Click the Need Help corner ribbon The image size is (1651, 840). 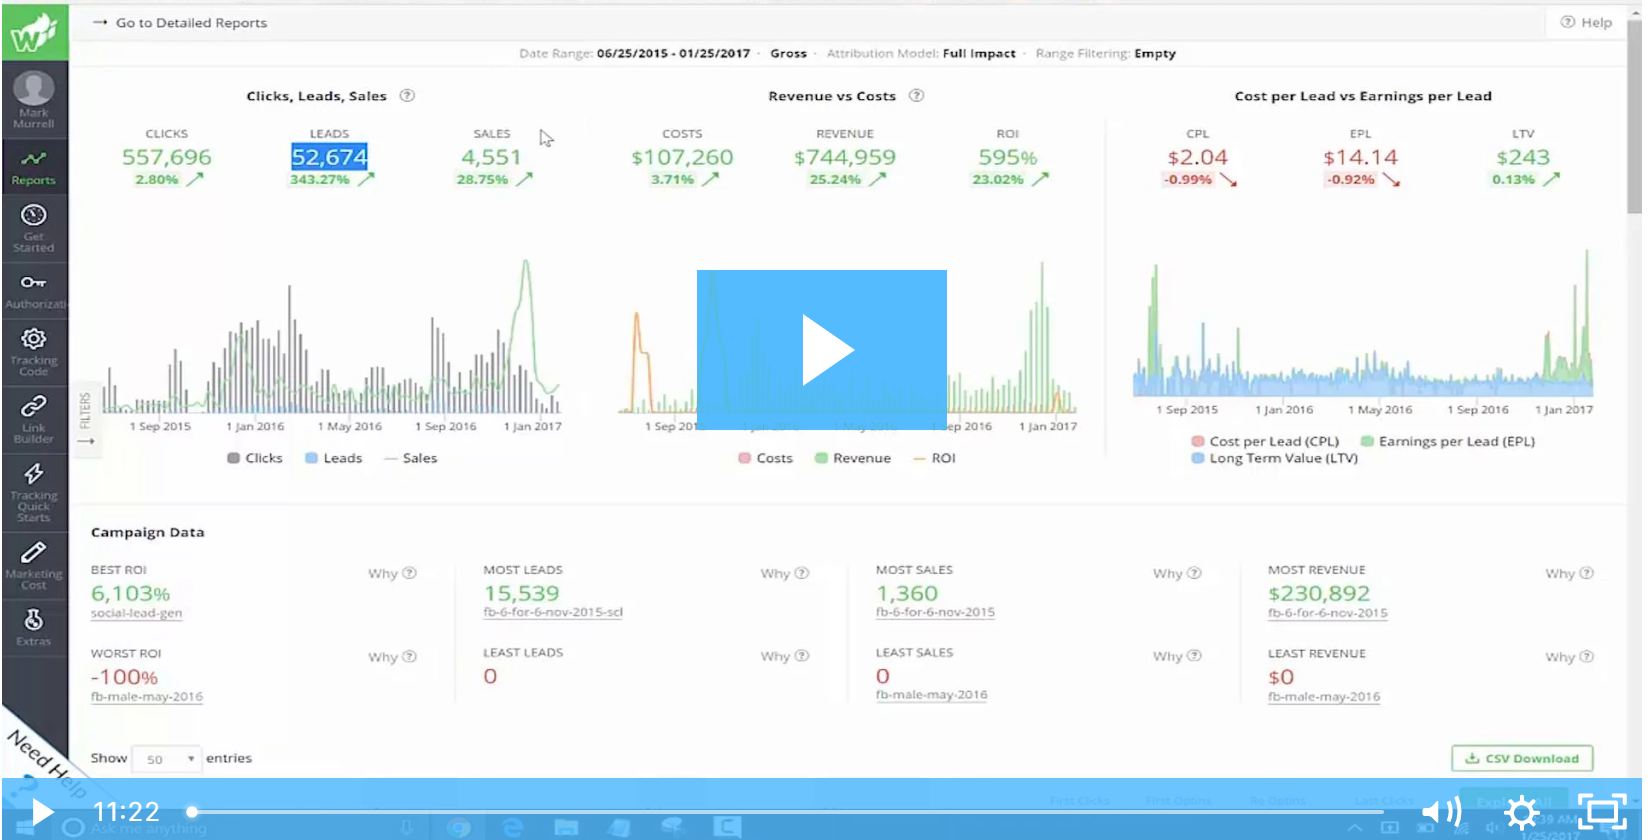45,765
